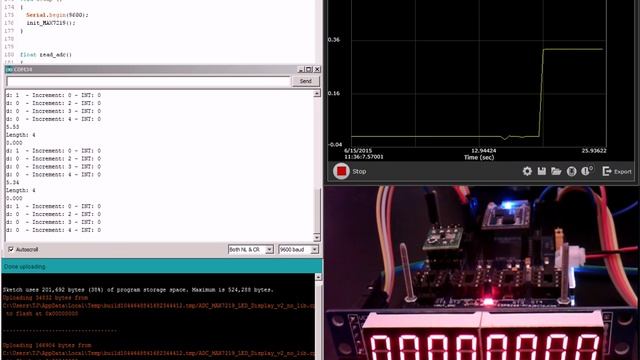Click 'float read_adc()' code line
The image size is (640, 360).
[x=46, y=55]
